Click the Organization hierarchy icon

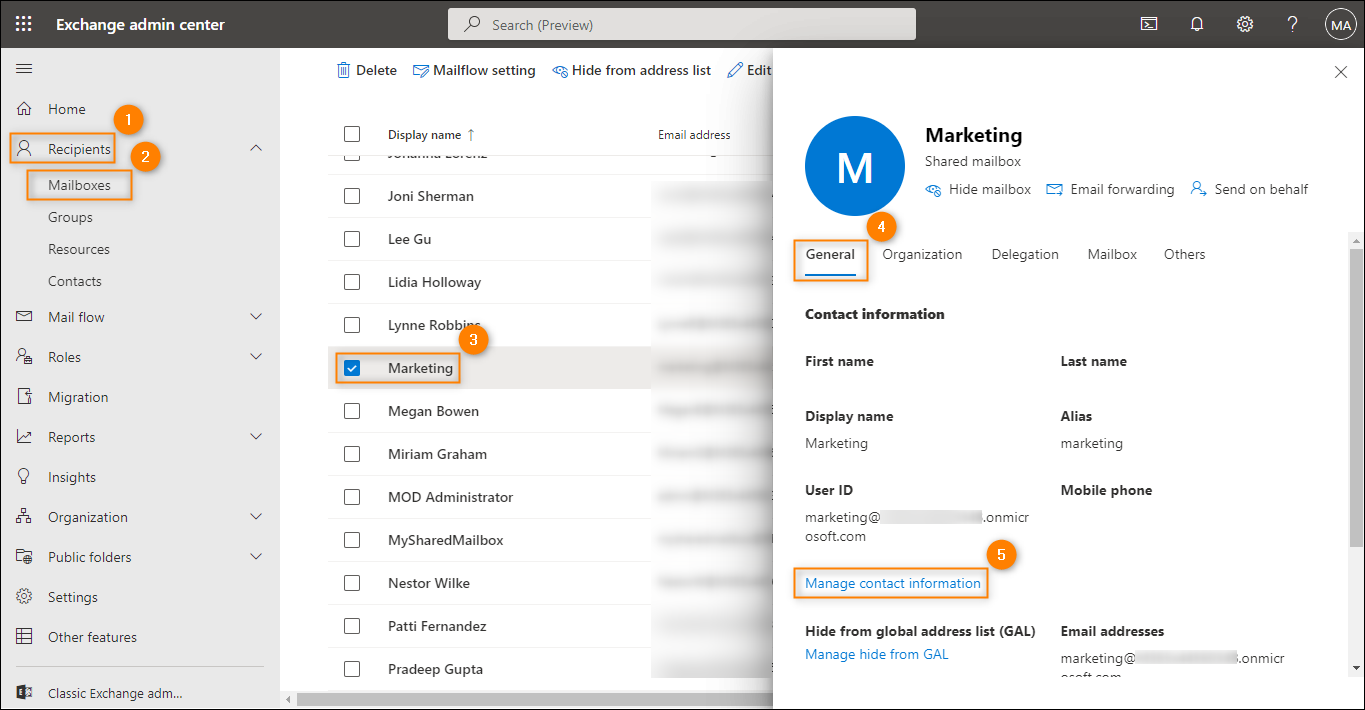coord(25,517)
